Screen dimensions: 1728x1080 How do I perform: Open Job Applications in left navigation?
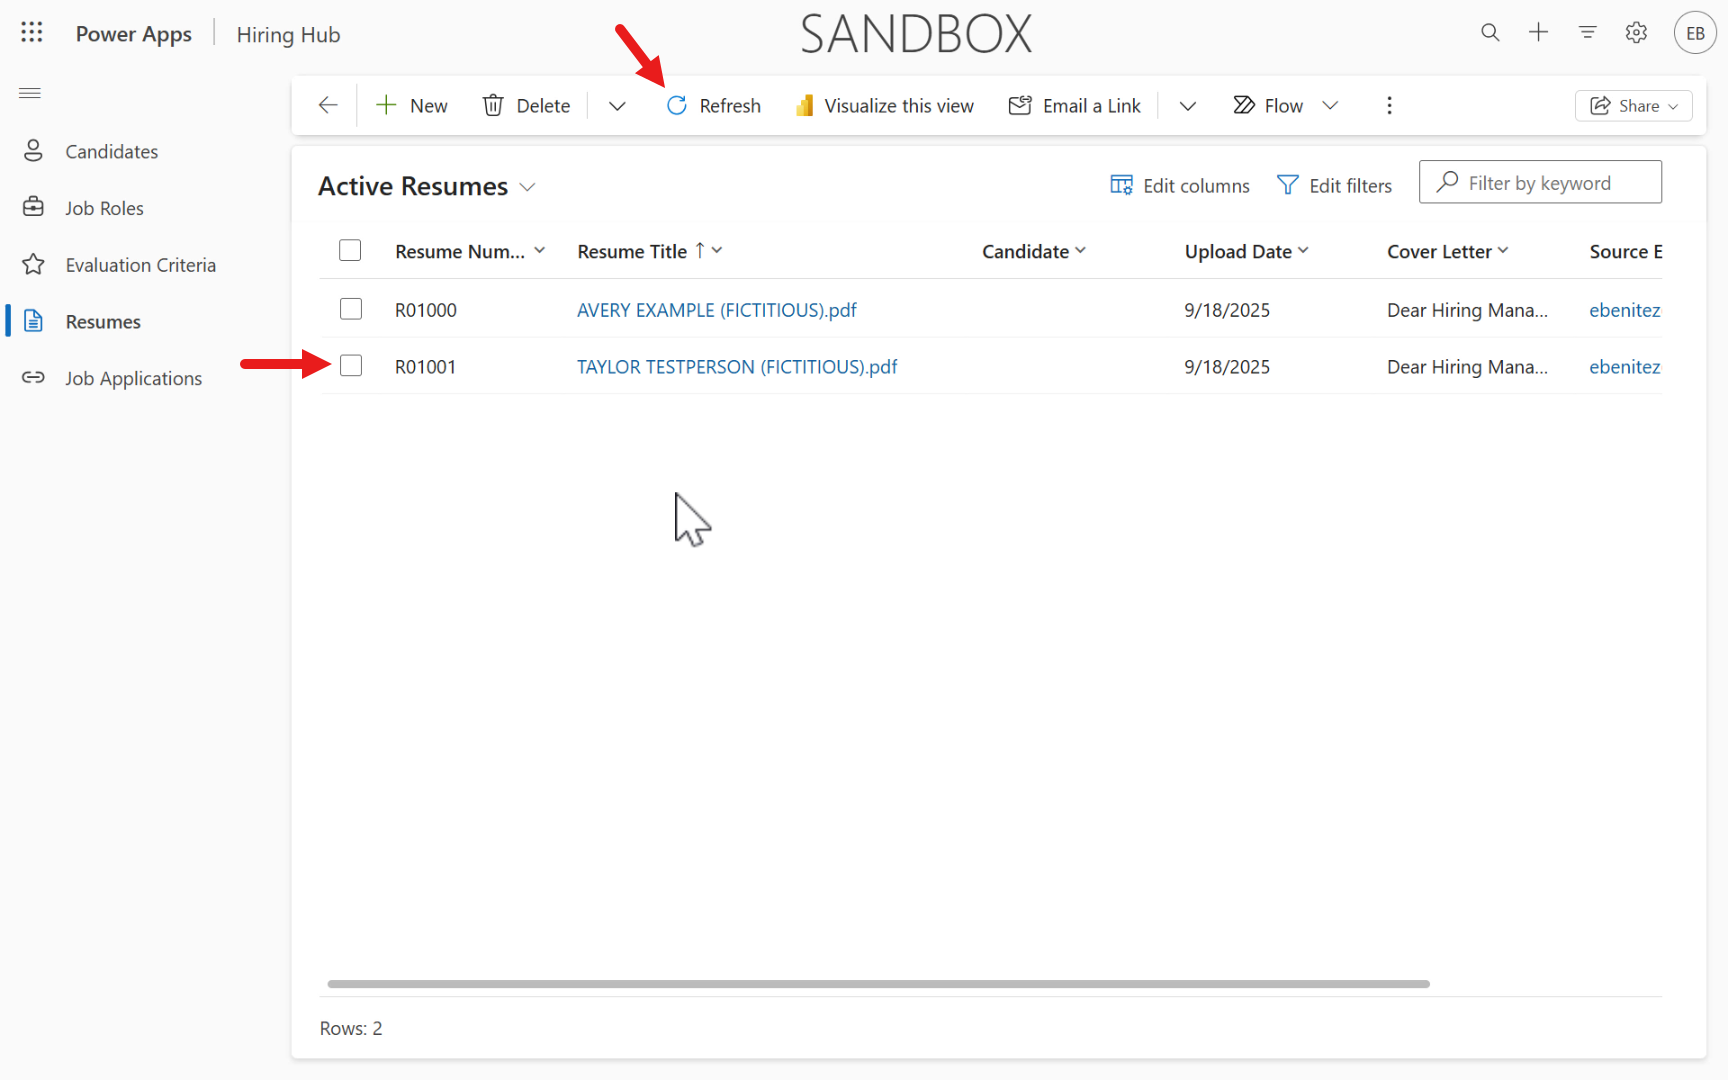tap(133, 379)
